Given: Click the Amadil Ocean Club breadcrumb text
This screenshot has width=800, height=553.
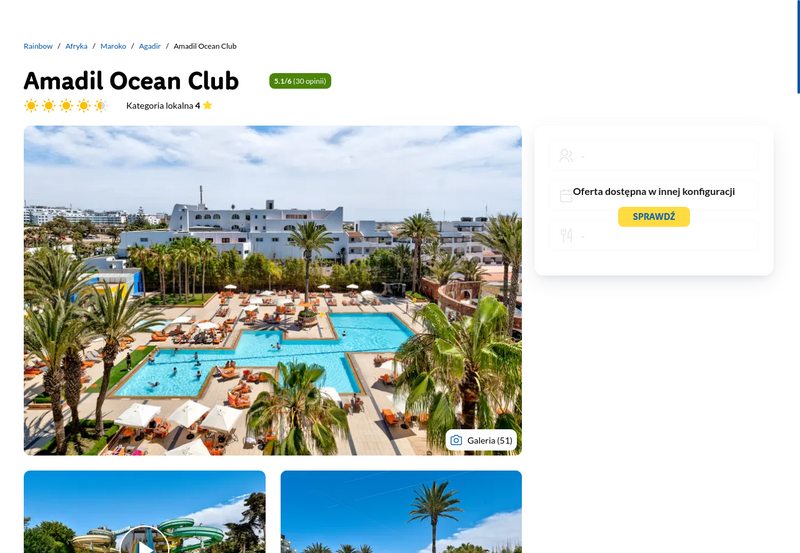Looking at the screenshot, I should pos(205,46).
